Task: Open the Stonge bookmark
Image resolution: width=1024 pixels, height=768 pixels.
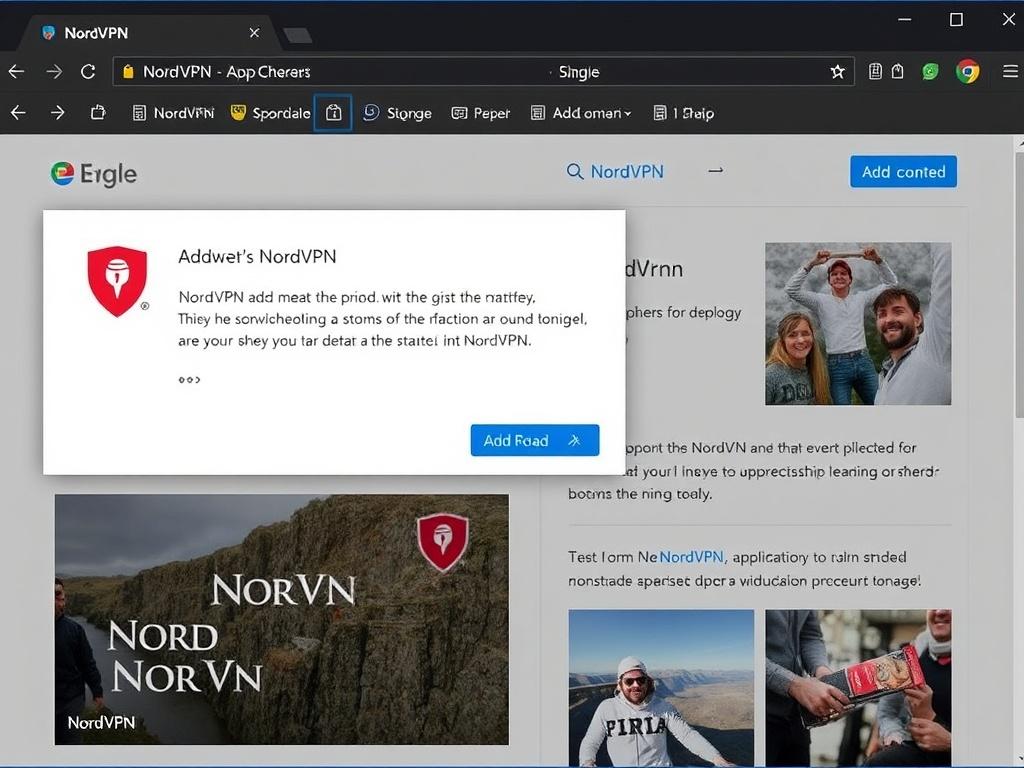Action: 397,113
